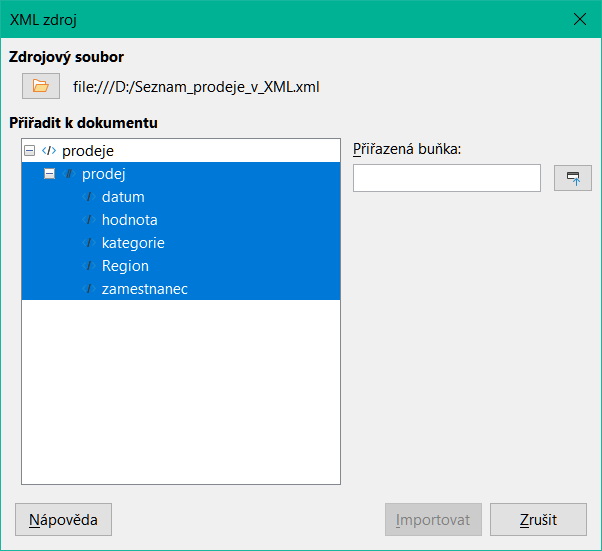Open the source file browse folder icon
Image resolution: width=602 pixels, height=551 pixels.
[x=41, y=86]
